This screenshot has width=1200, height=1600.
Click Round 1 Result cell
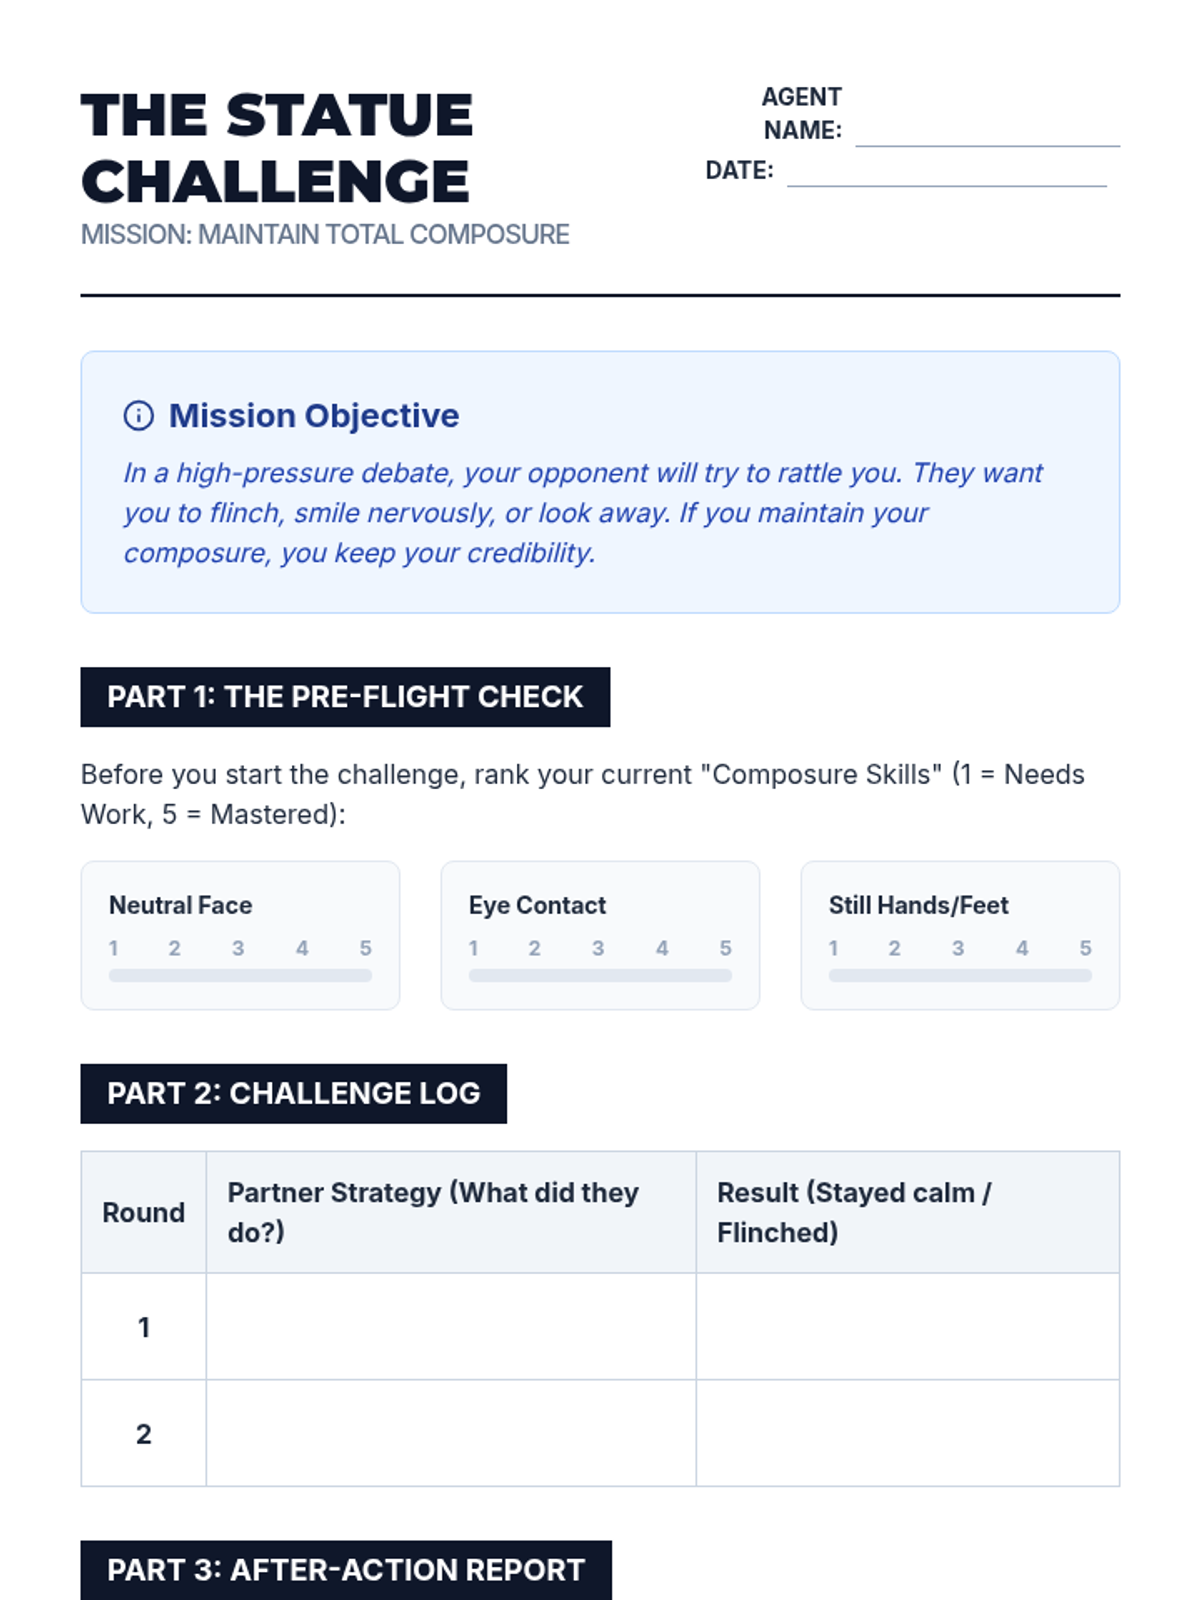(x=907, y=1326)
